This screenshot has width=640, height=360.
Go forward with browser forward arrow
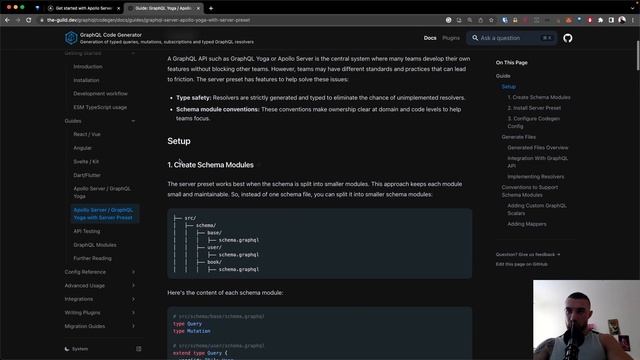tap(18, 20)
